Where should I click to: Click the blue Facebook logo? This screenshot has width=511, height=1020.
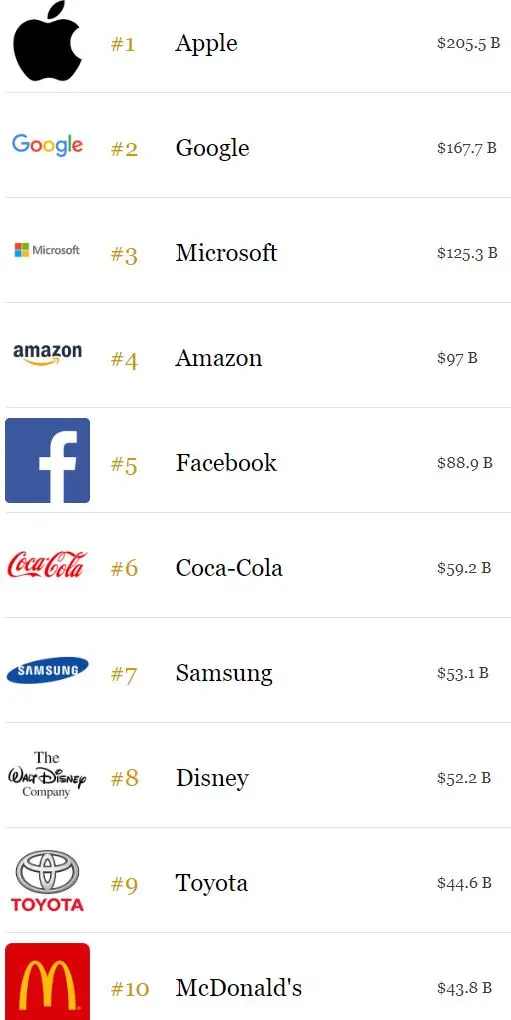pyautogui.click(x=47, y=461)
